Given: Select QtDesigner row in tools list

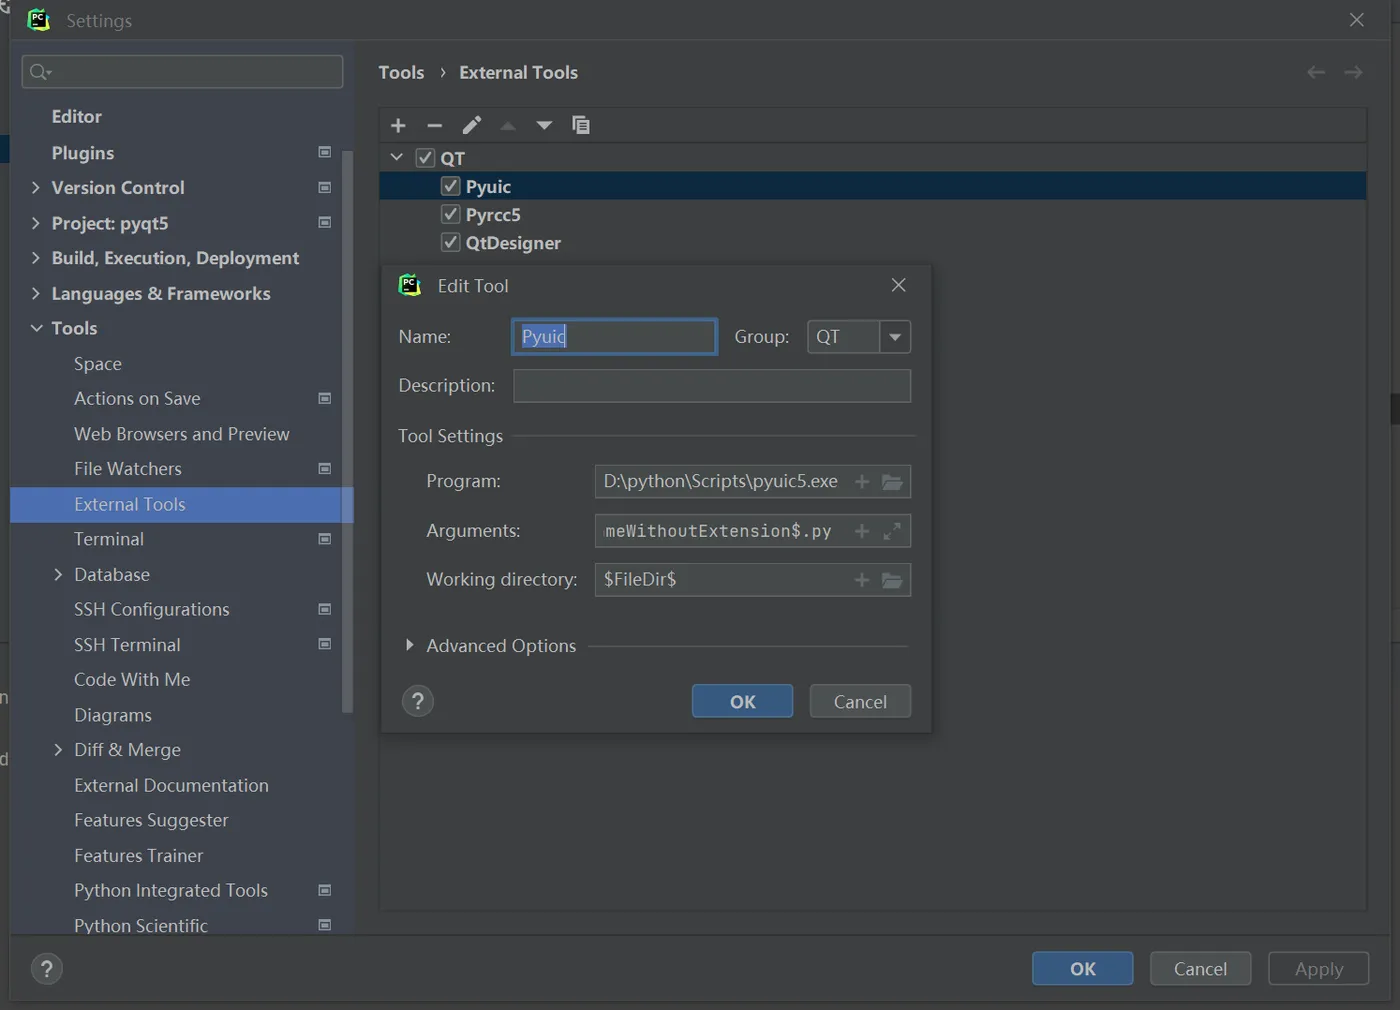Looking at the screenshot, I should click(872, 242).
